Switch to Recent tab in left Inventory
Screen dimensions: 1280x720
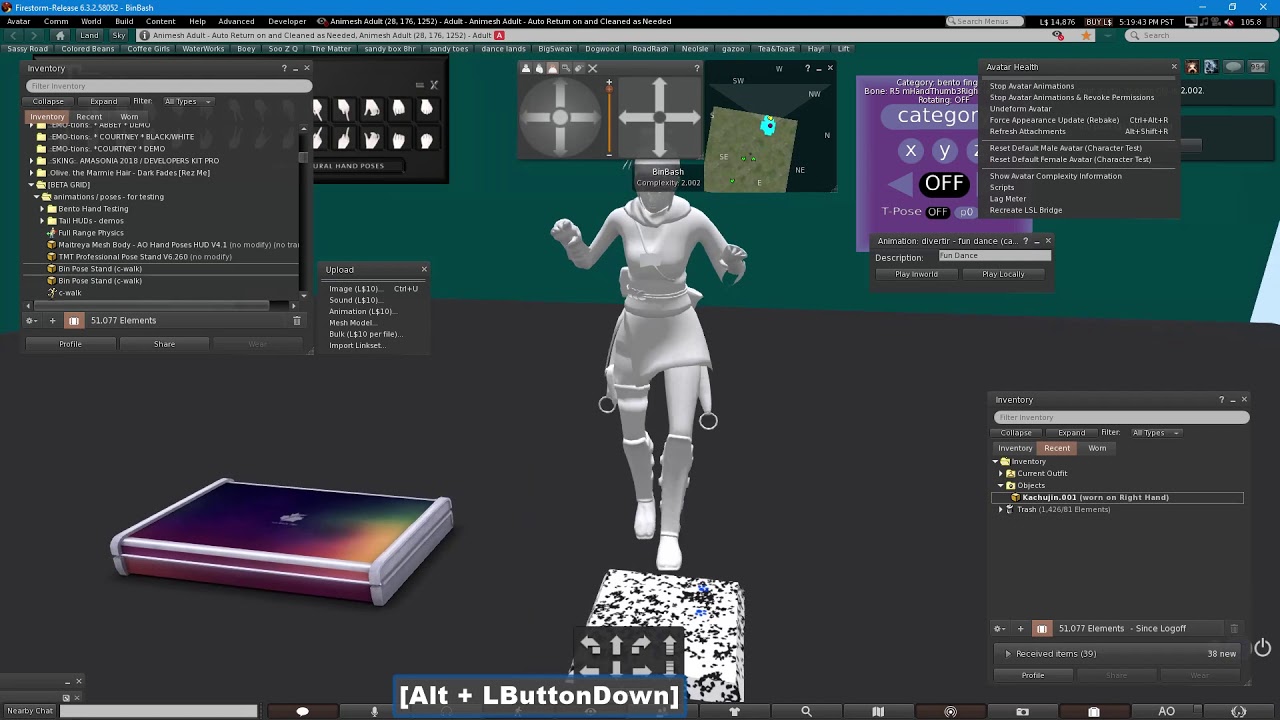click(89, 117)
